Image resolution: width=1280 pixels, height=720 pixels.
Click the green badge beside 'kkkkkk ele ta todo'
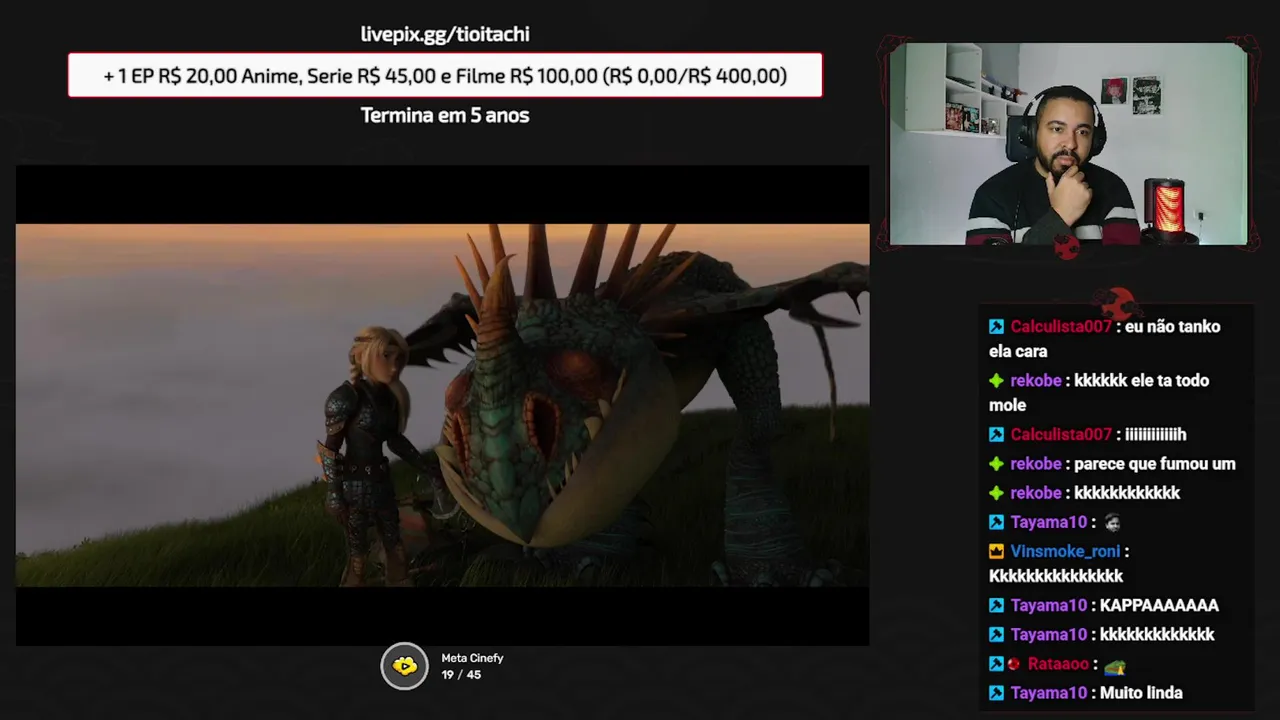[x=996, y=381]
